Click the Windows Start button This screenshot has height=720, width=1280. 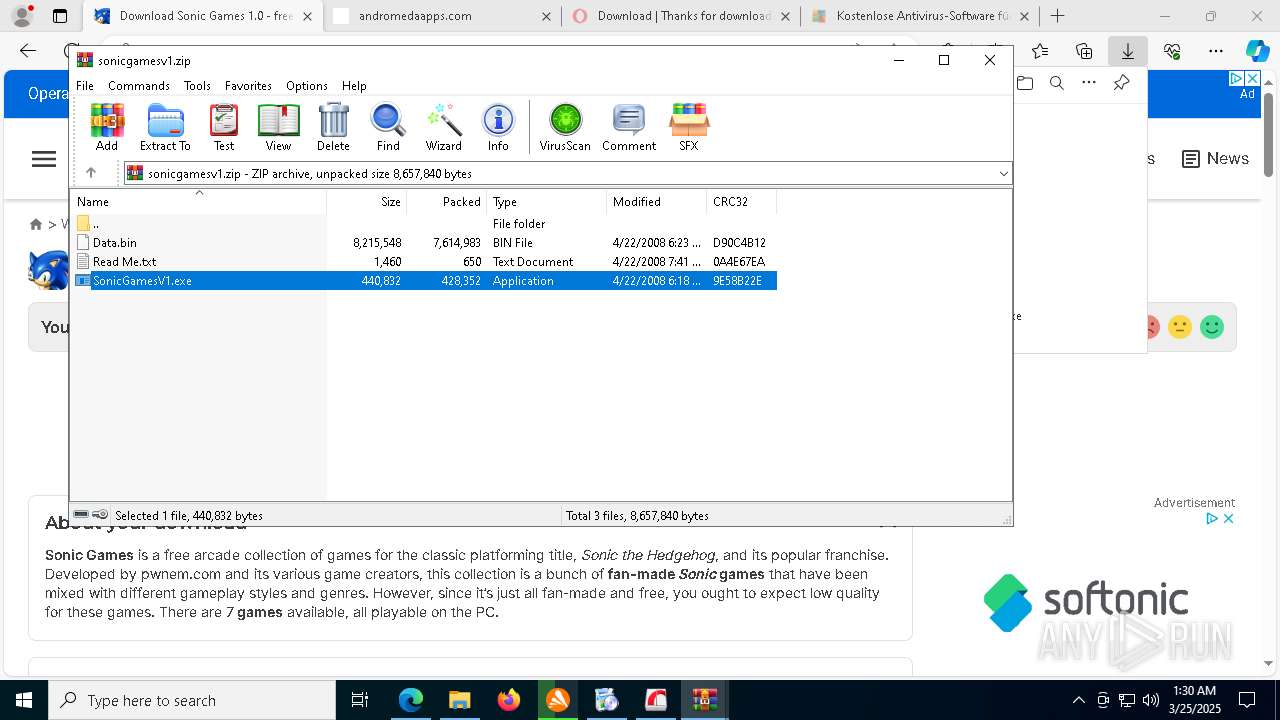coord(24,700)
